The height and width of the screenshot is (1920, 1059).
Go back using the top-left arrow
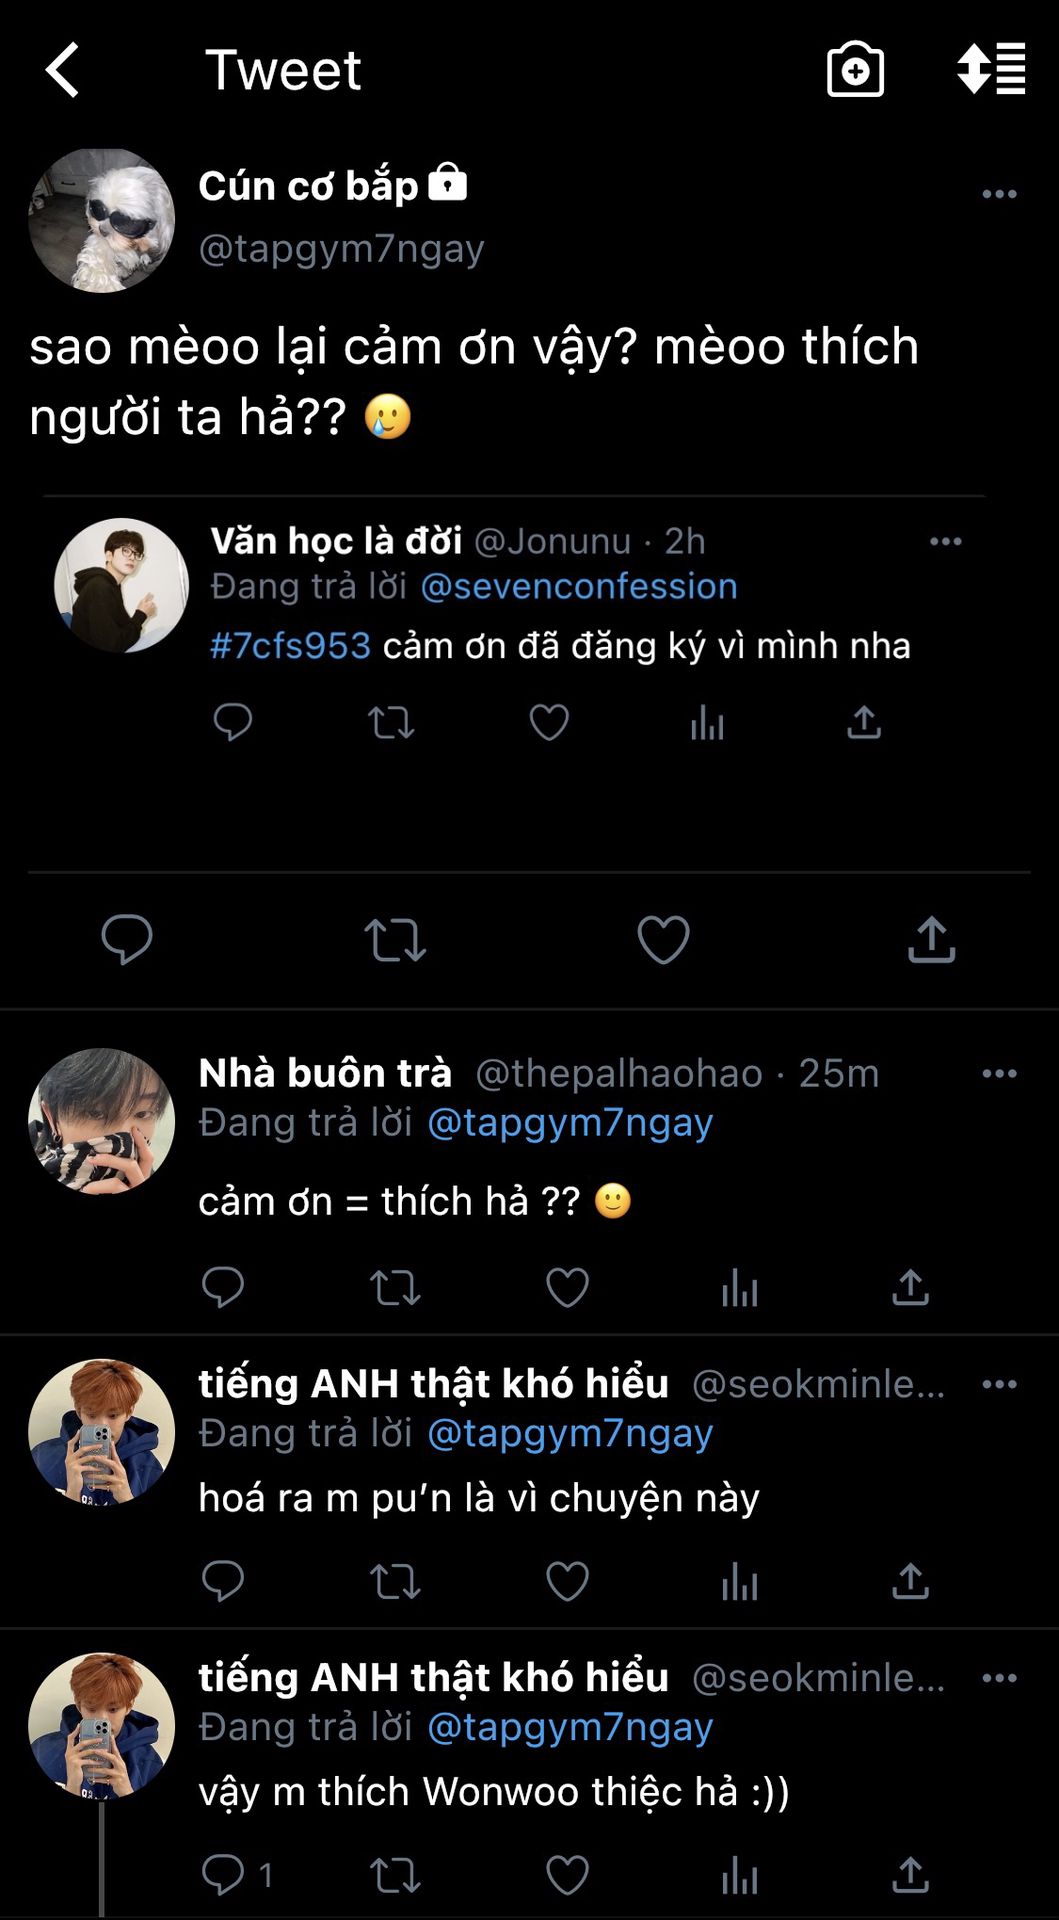[62, 70]
